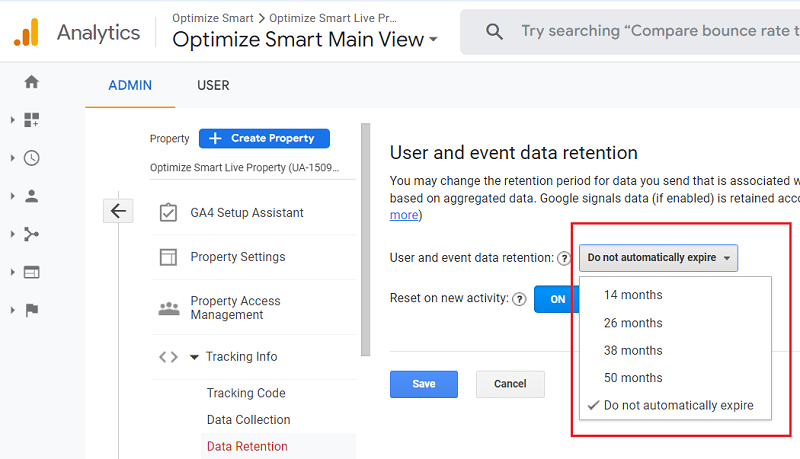Expand the Acquisition sidebar section arrow

(x=12, y=234)
